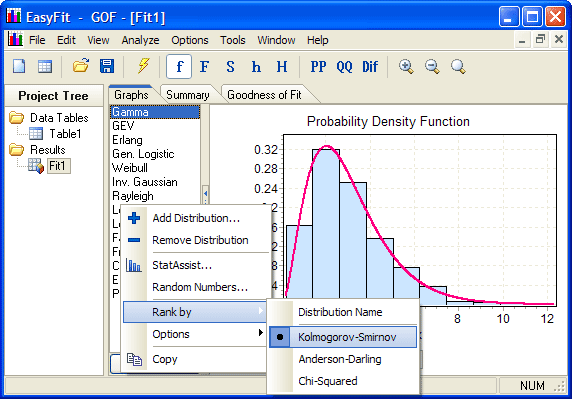Click the New document toolbar icon

click(19, 66)
